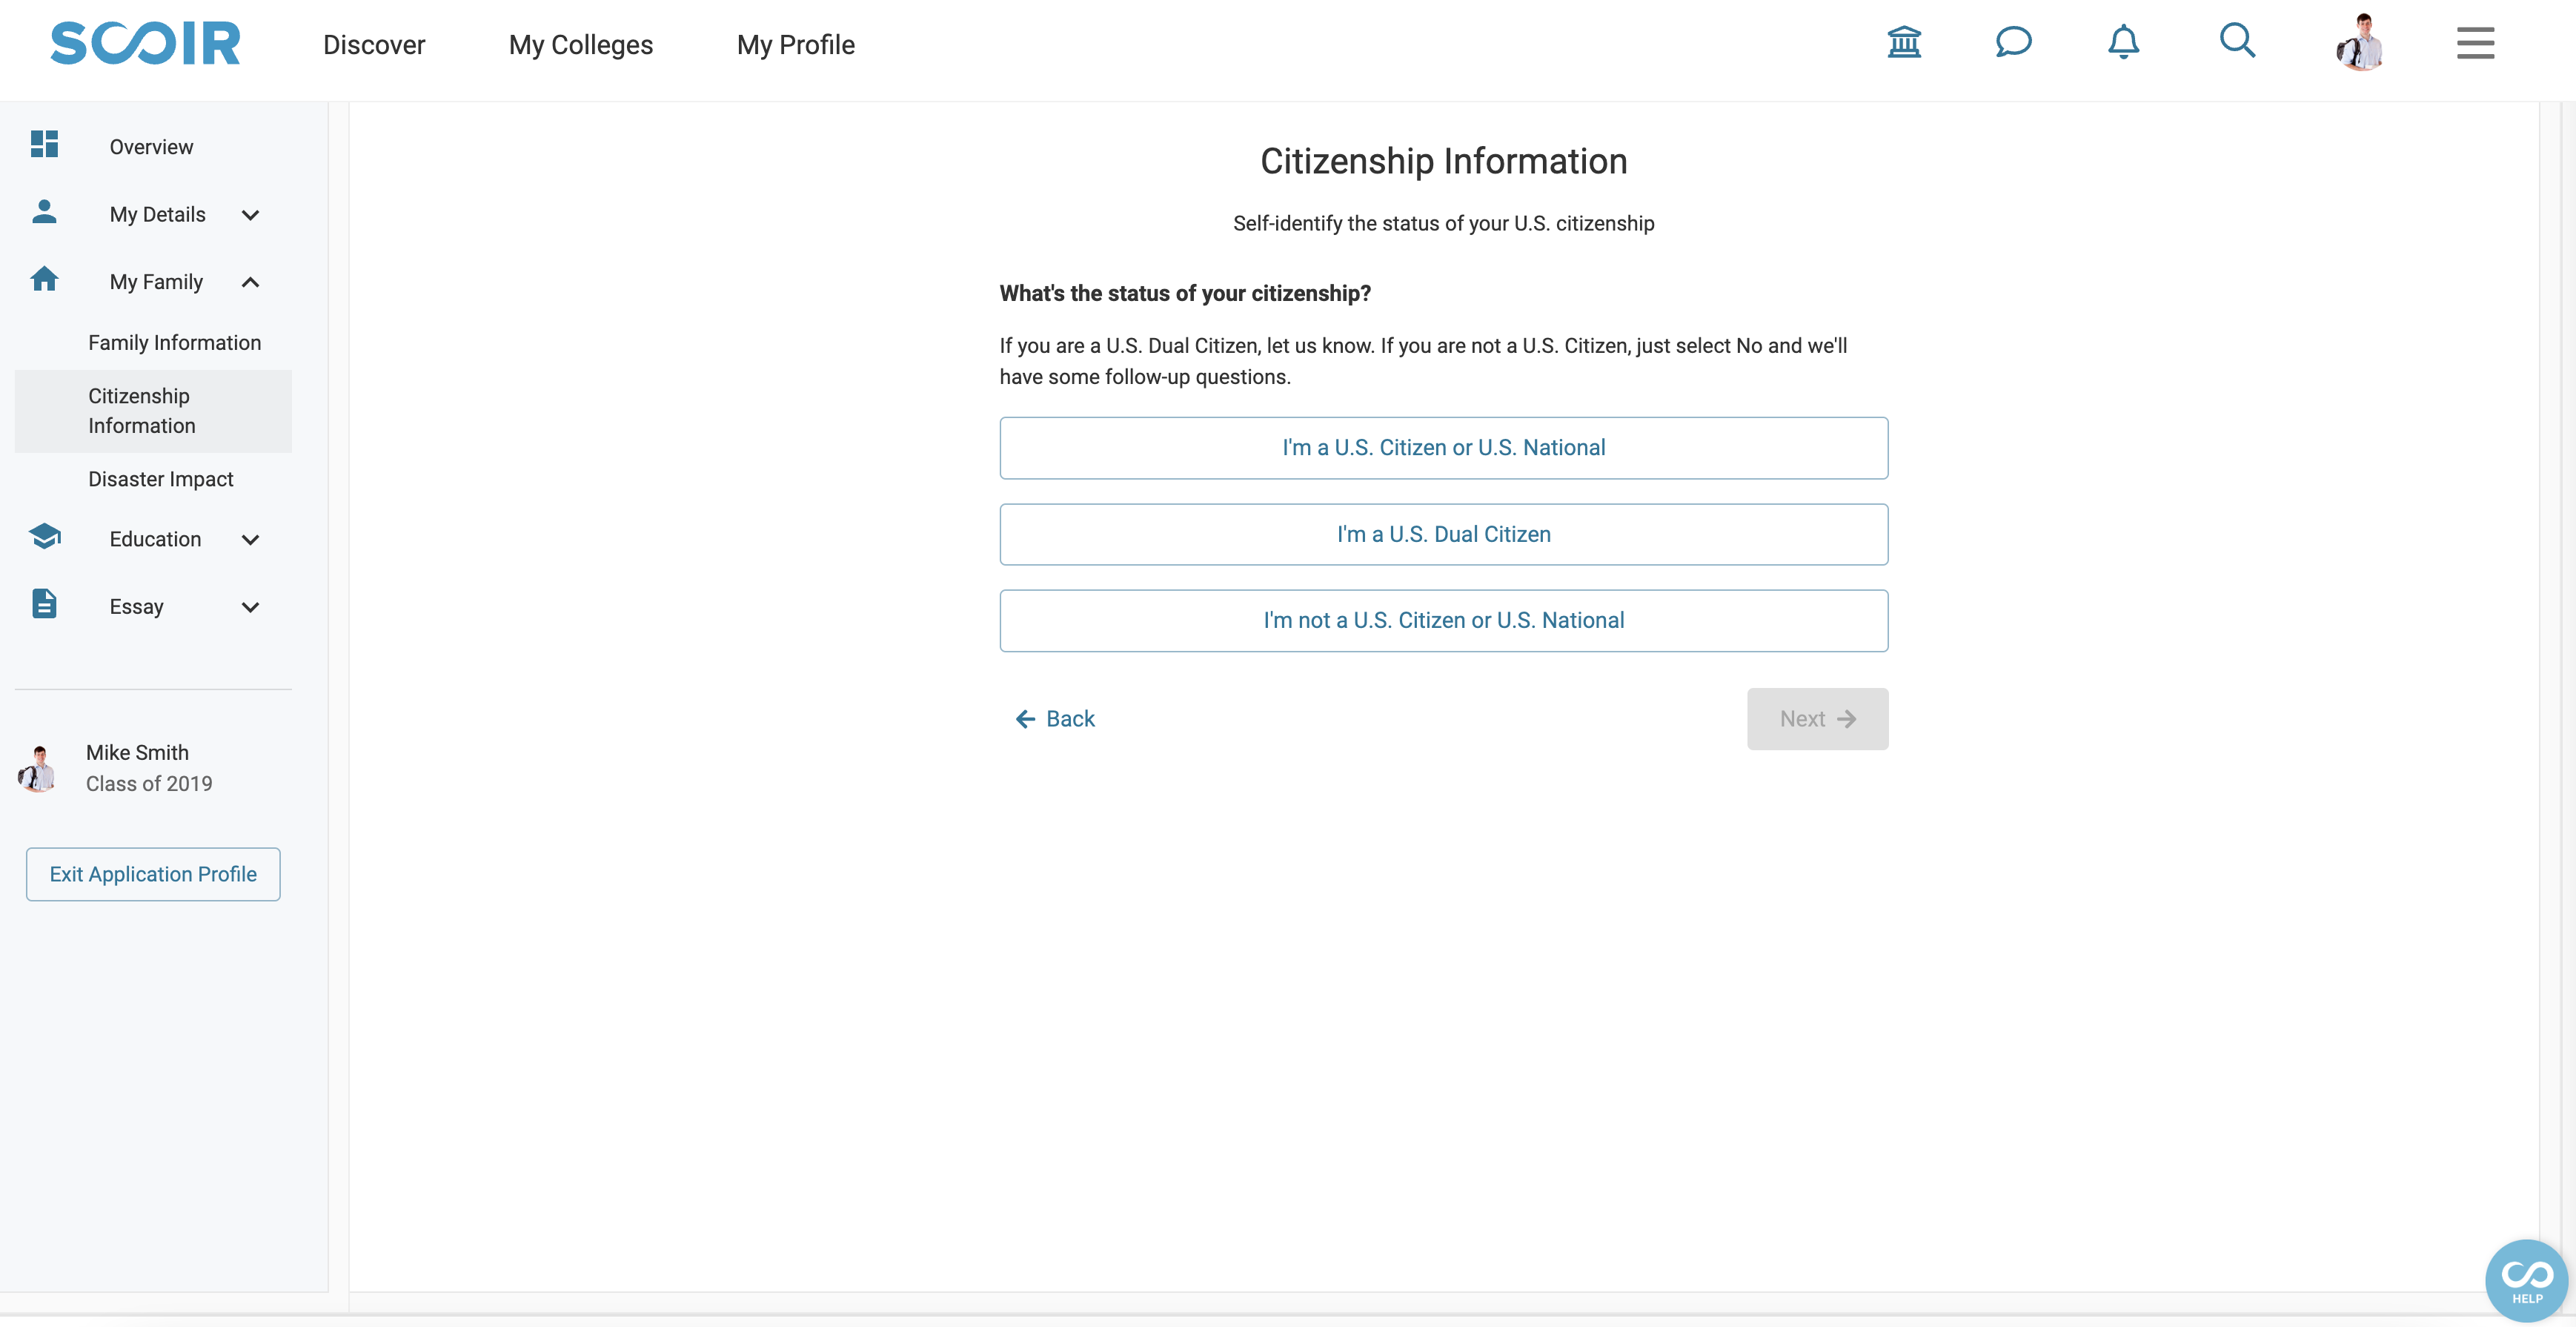
Task: Open the HELP chat widget
Action: [2526, 1280]
